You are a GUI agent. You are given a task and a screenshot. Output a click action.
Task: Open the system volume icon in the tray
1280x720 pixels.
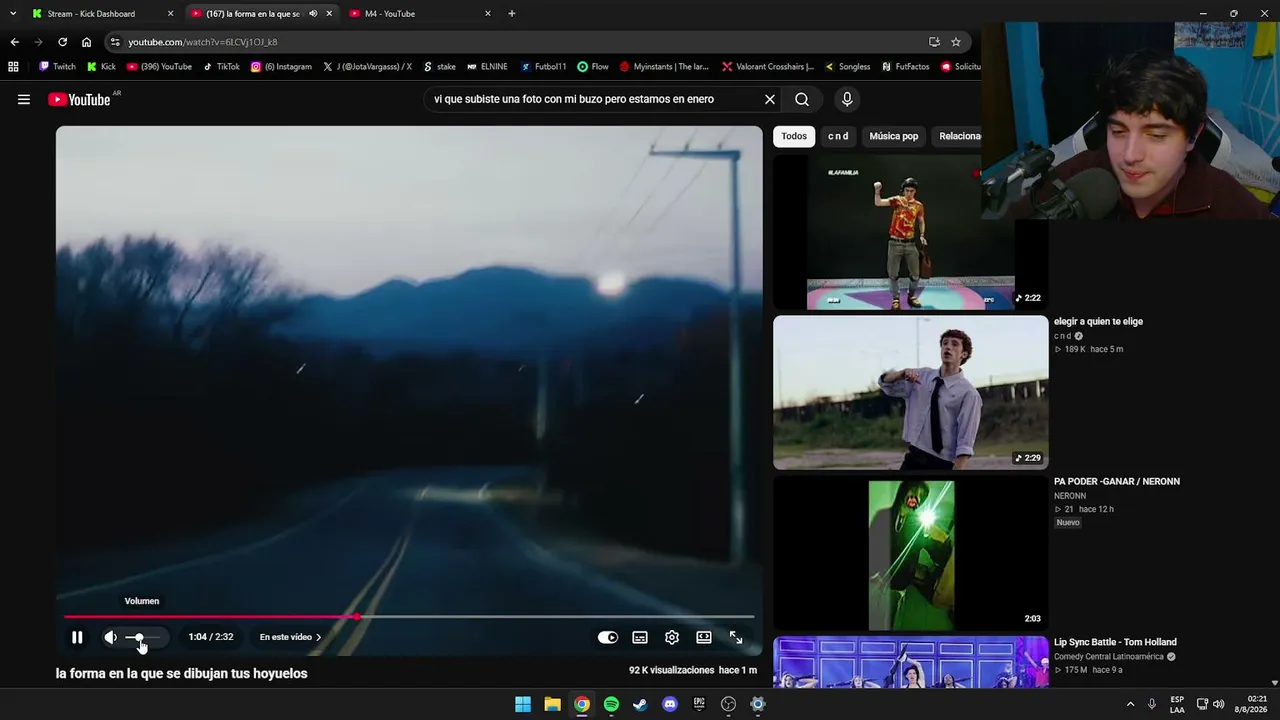1218,704
